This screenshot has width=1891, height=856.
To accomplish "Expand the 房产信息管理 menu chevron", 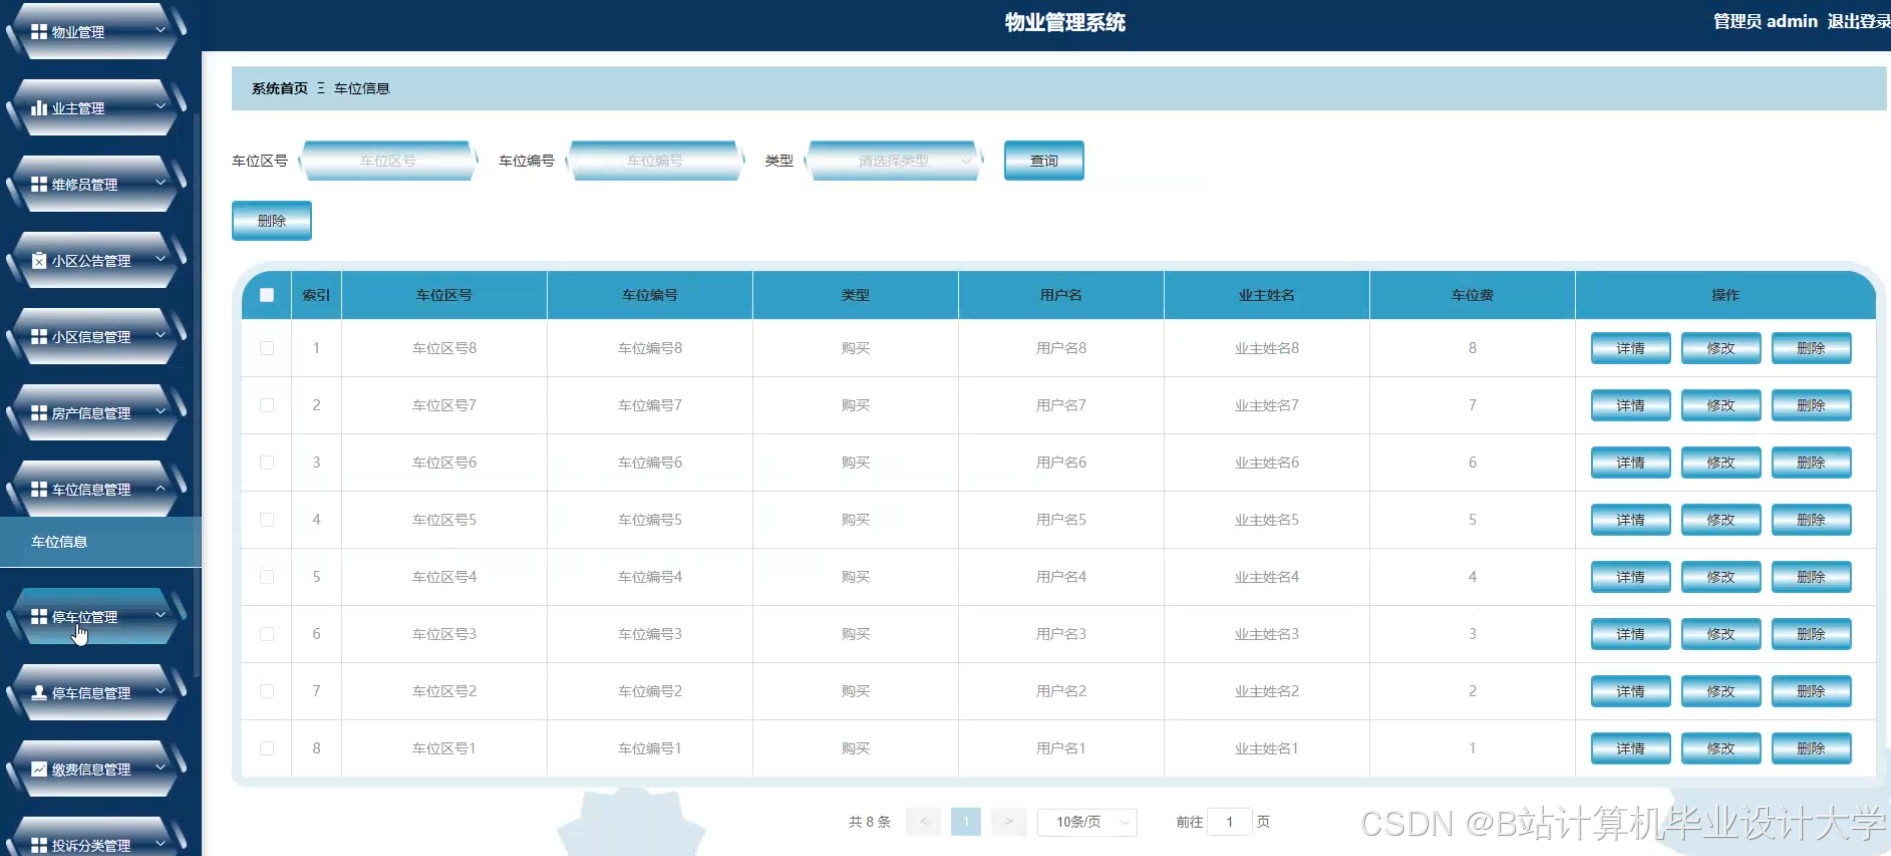I will pyautogui.click(x=160, y=412).
